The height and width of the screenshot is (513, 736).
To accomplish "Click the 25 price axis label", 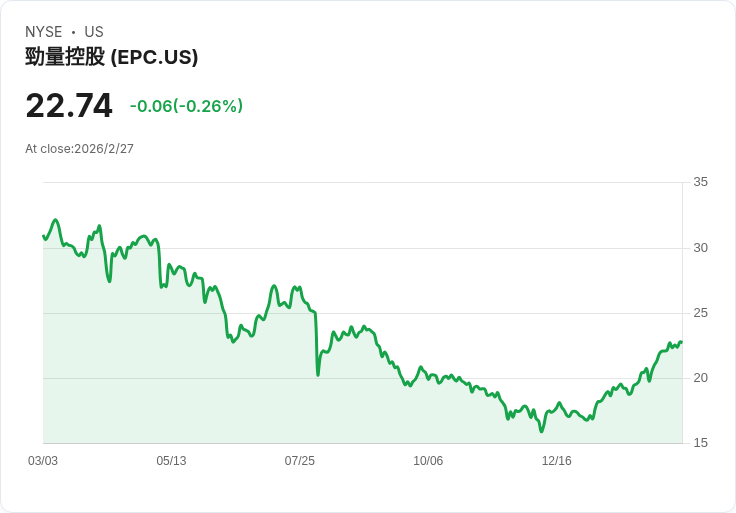I will click(x=700, y=313).
